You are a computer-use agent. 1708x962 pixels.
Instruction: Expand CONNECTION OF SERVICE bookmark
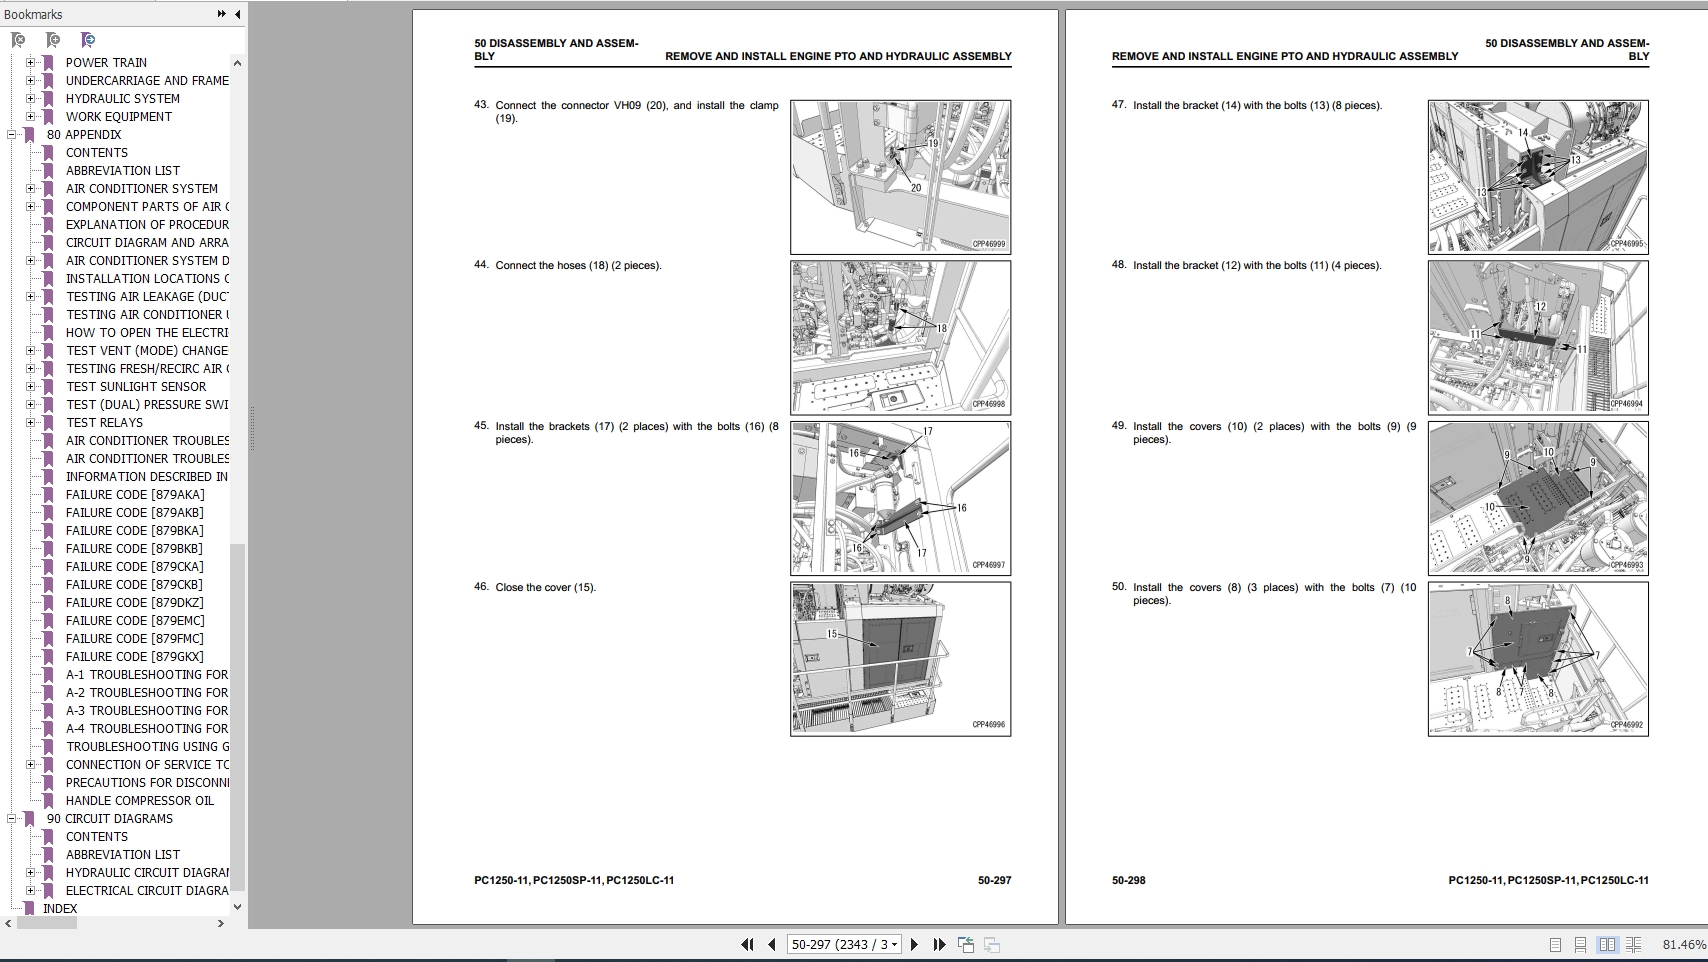[30, 764]
